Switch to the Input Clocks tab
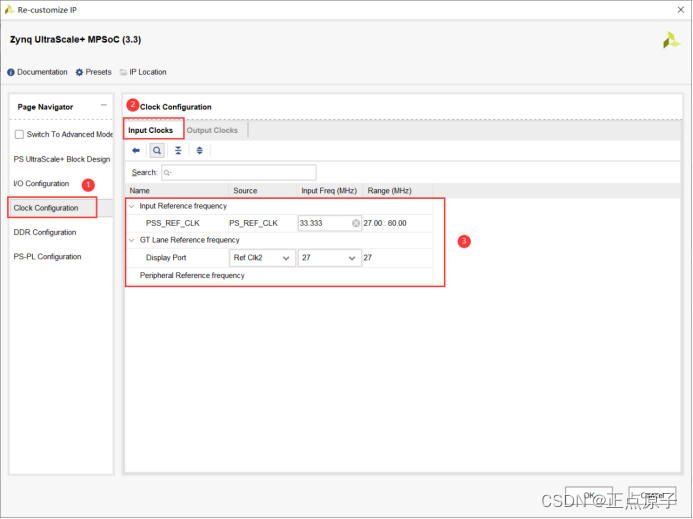This screenshot has height=519, width=693. (151, 130)
